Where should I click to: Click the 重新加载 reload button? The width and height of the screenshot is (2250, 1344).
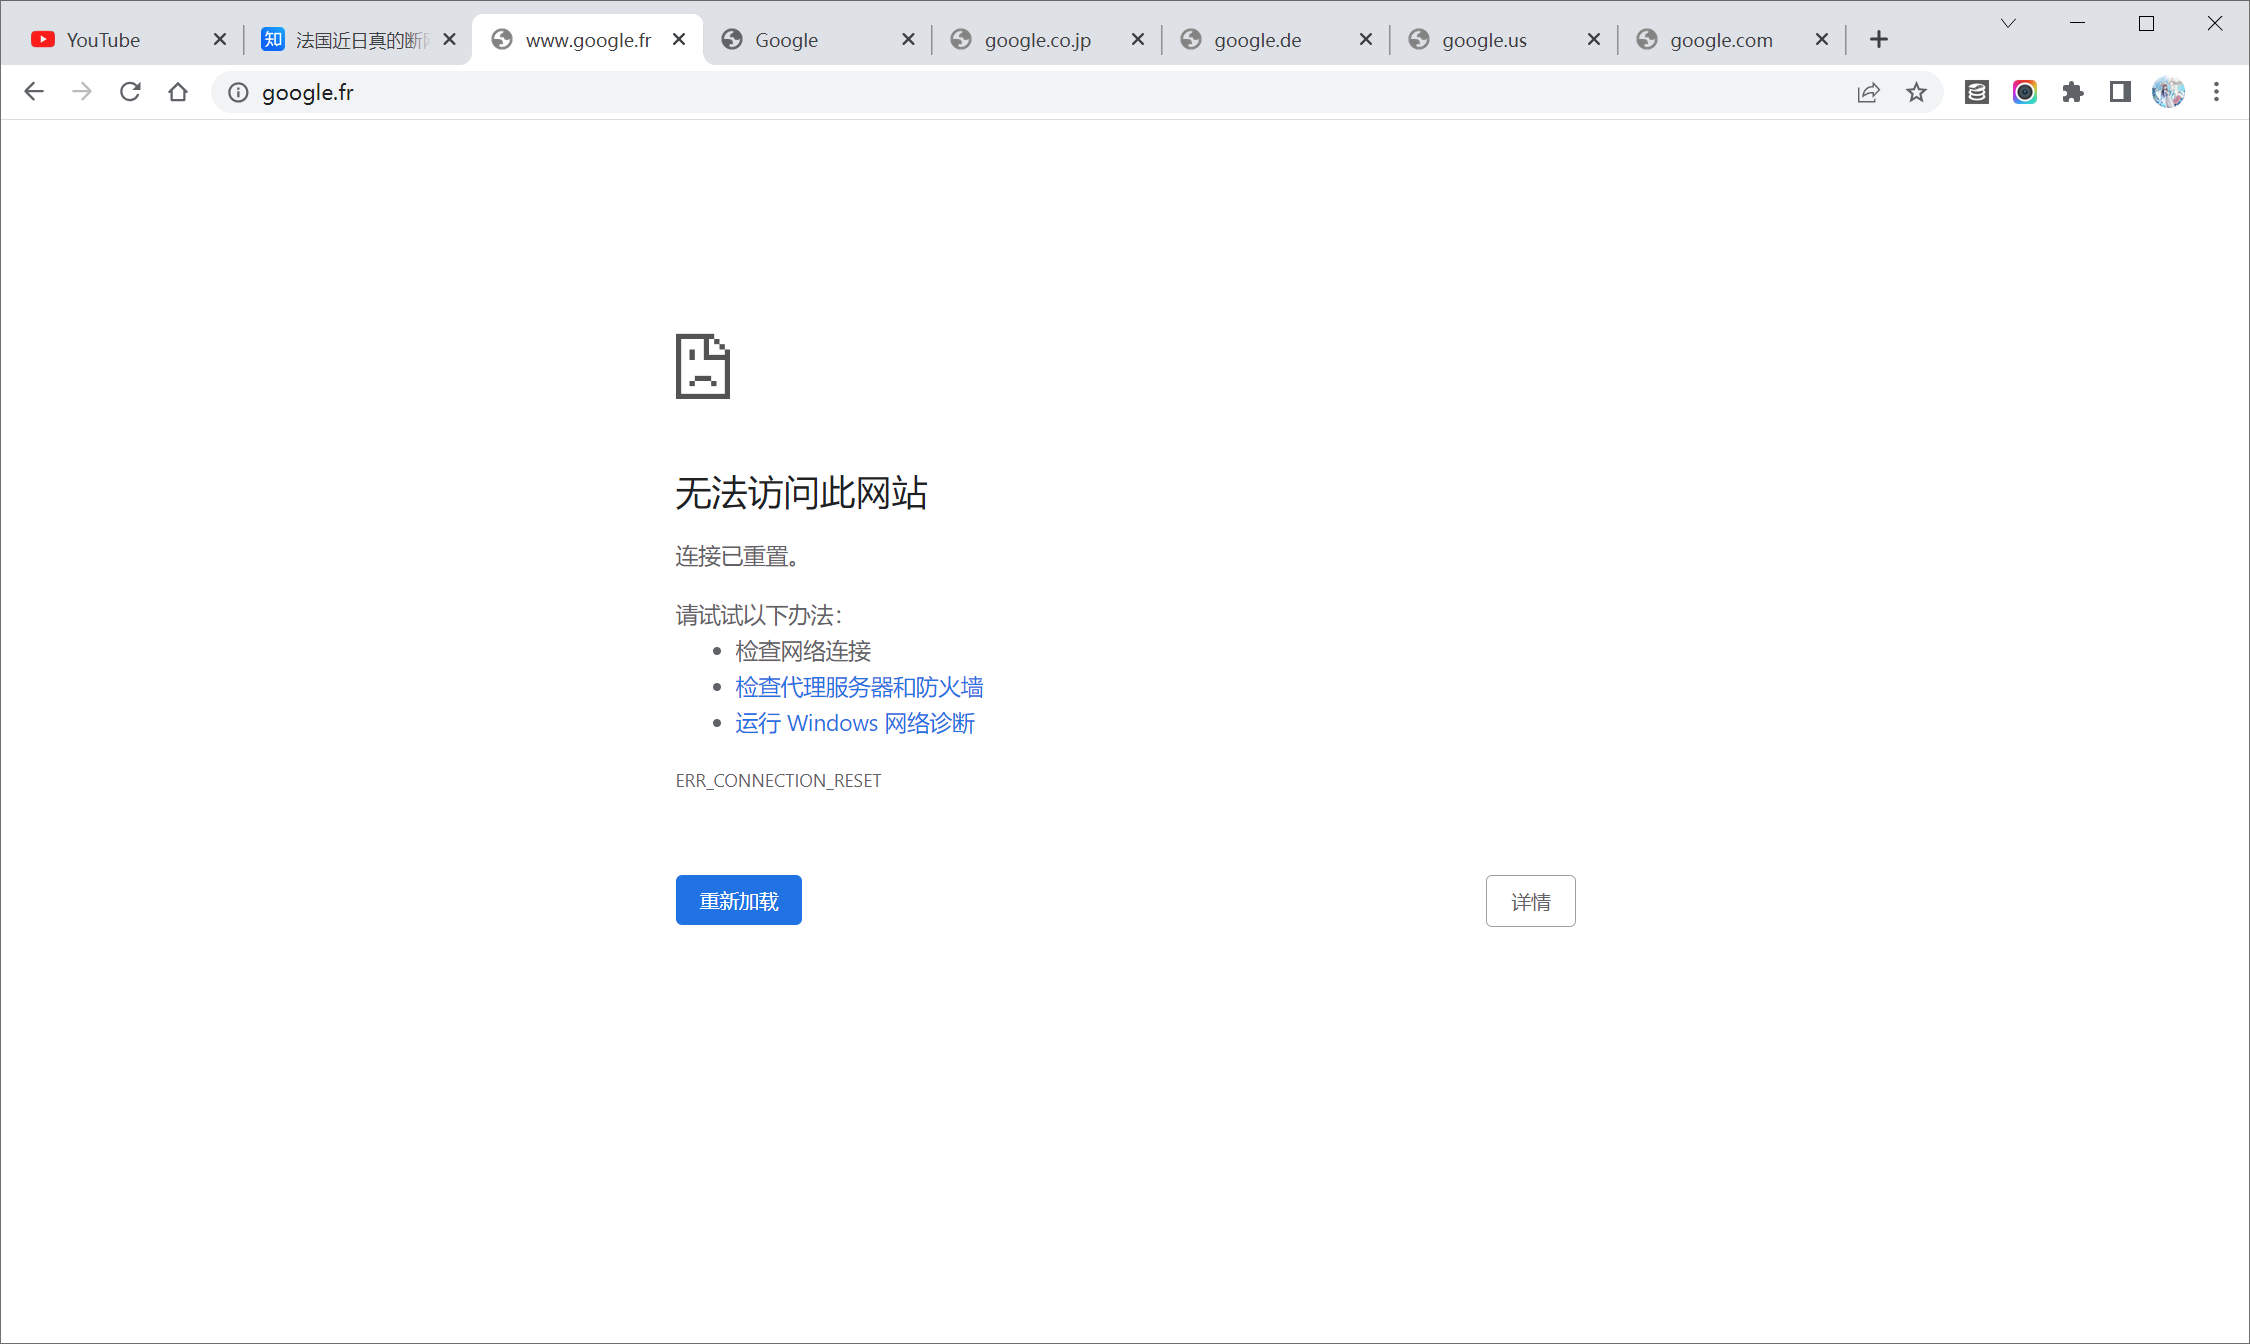(x=739, y=901)
